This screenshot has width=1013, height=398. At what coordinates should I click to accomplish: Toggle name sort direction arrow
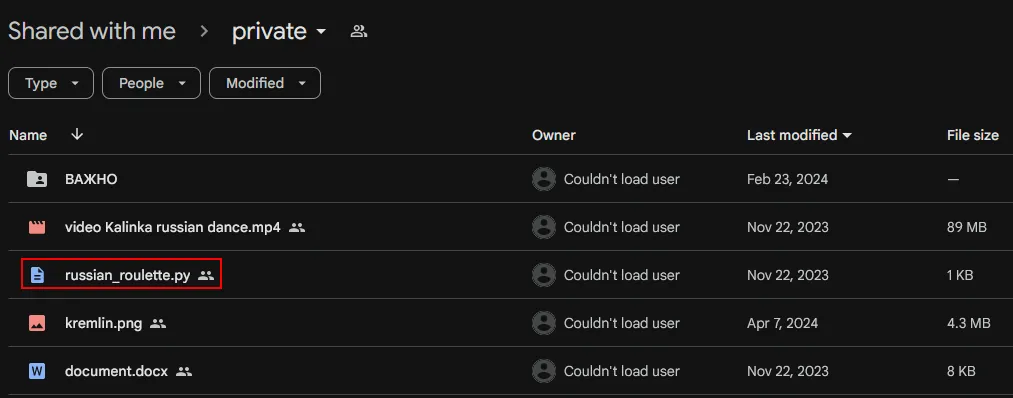[77, 134]
